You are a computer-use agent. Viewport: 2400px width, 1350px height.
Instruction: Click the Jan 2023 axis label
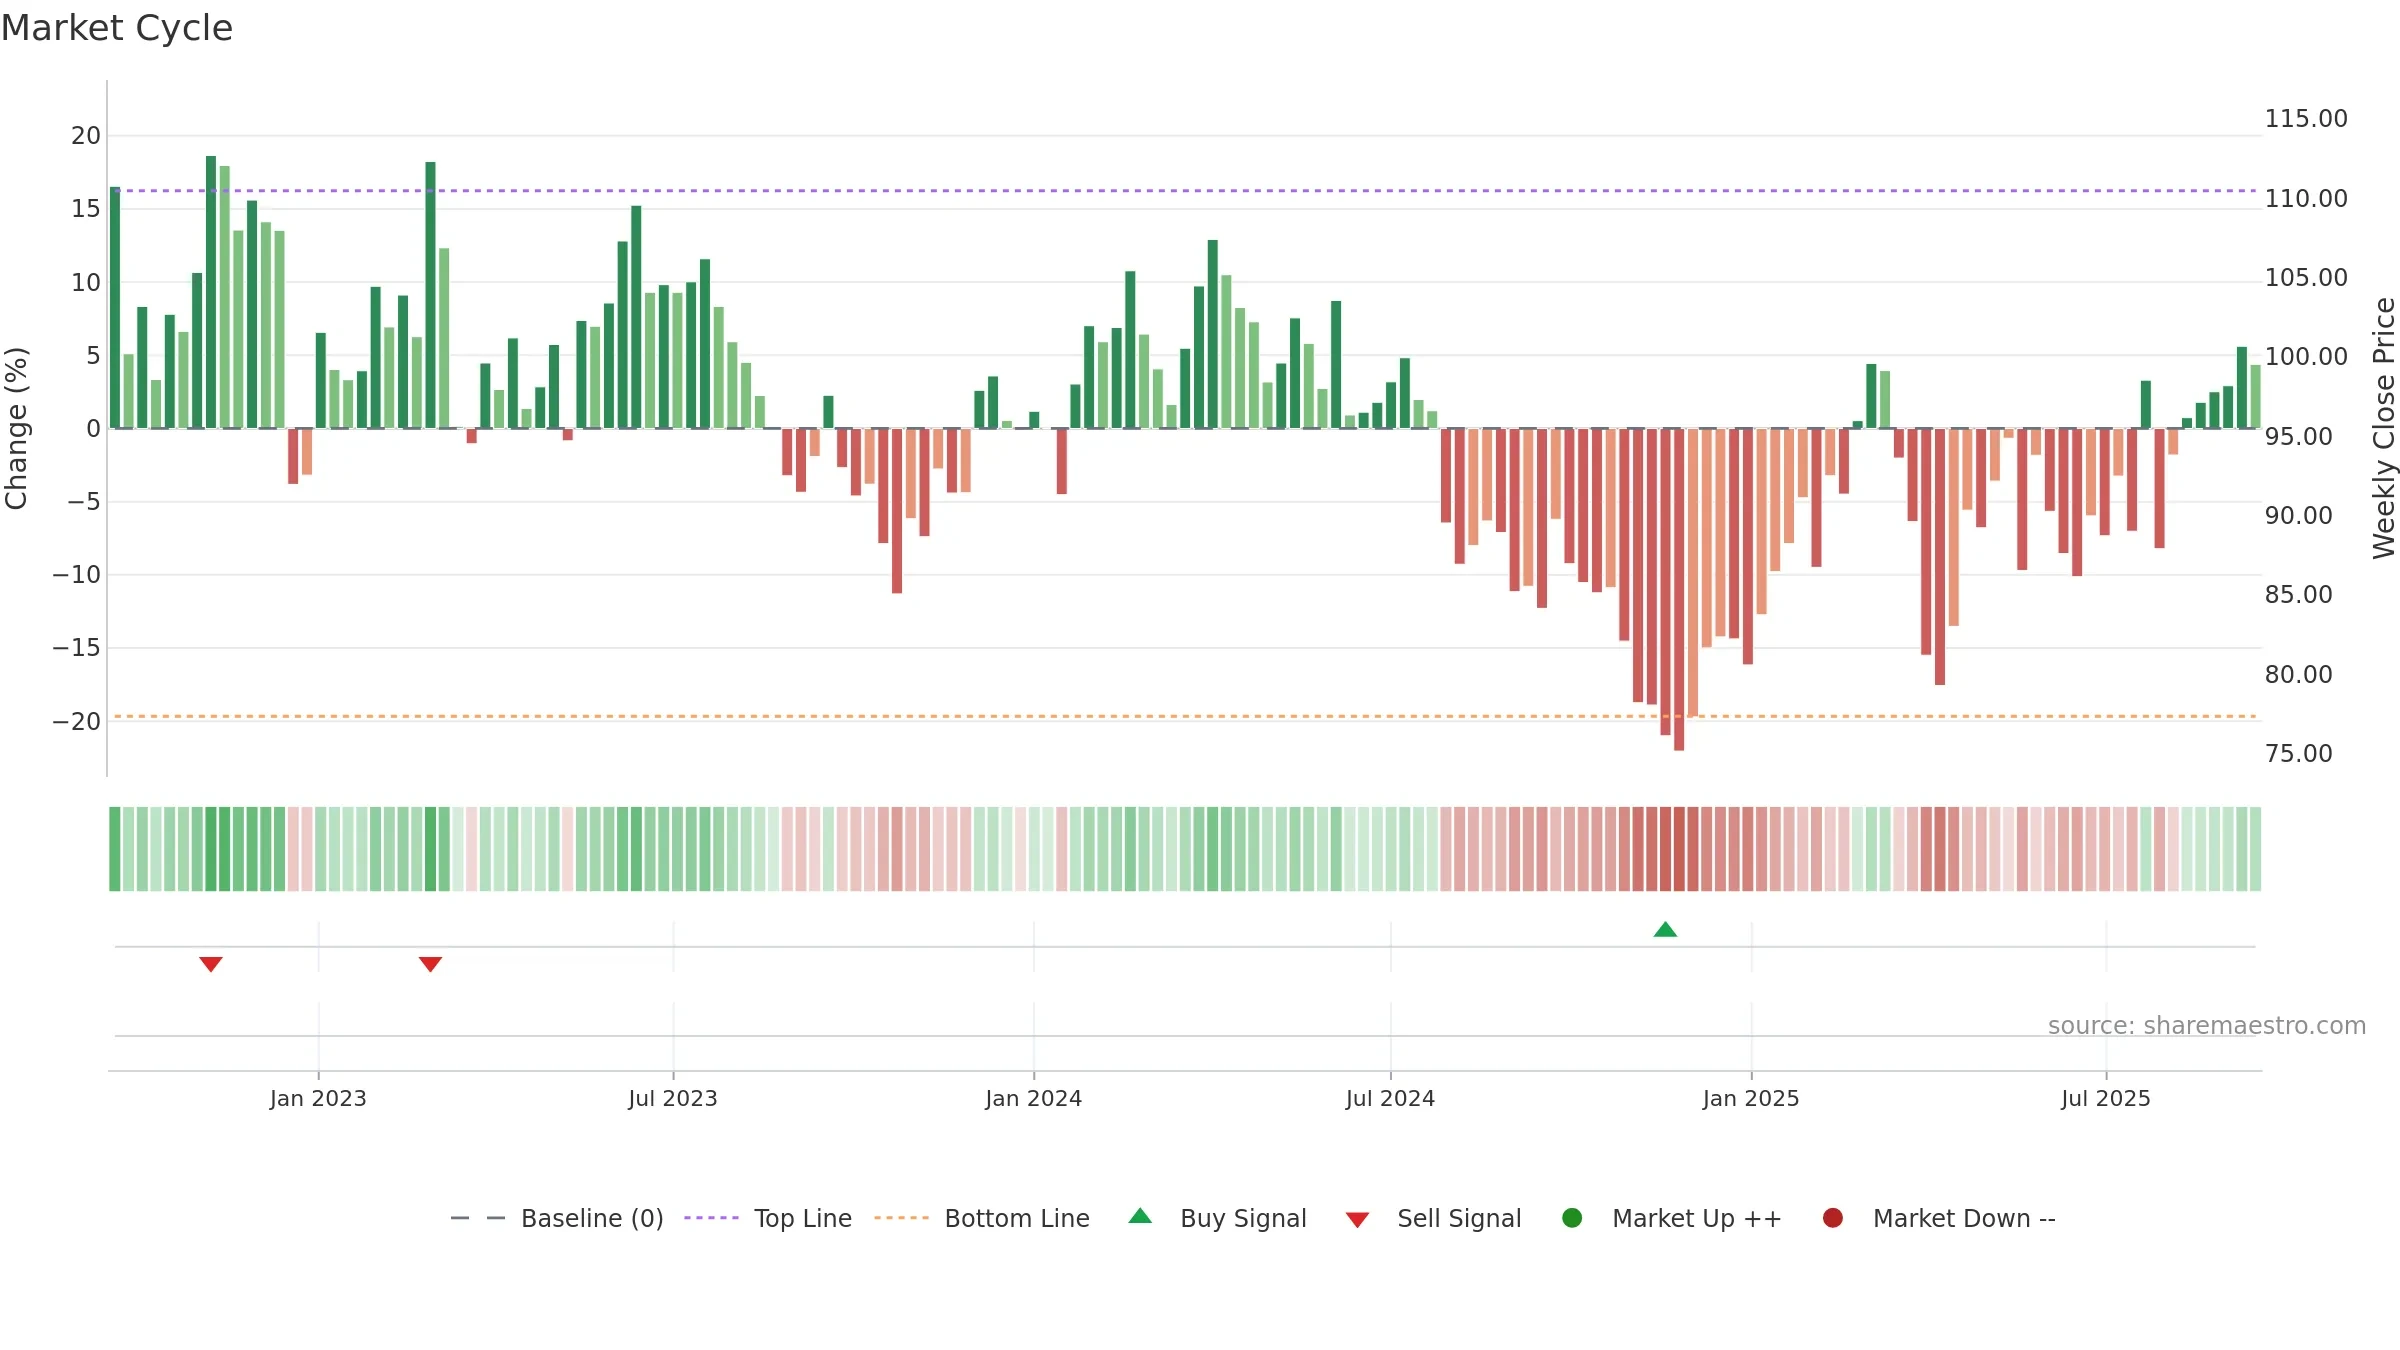tap(318, 1098)
